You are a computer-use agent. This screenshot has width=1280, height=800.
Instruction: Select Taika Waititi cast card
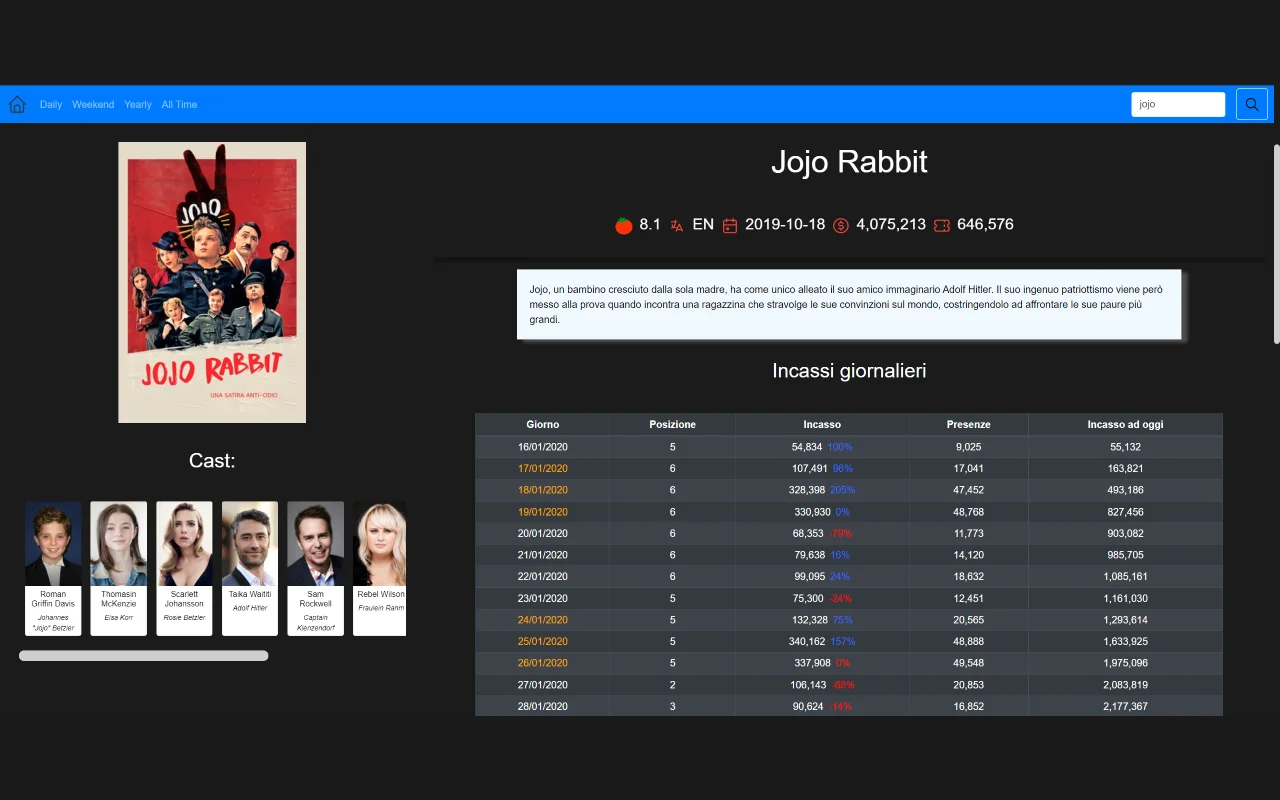250,568
